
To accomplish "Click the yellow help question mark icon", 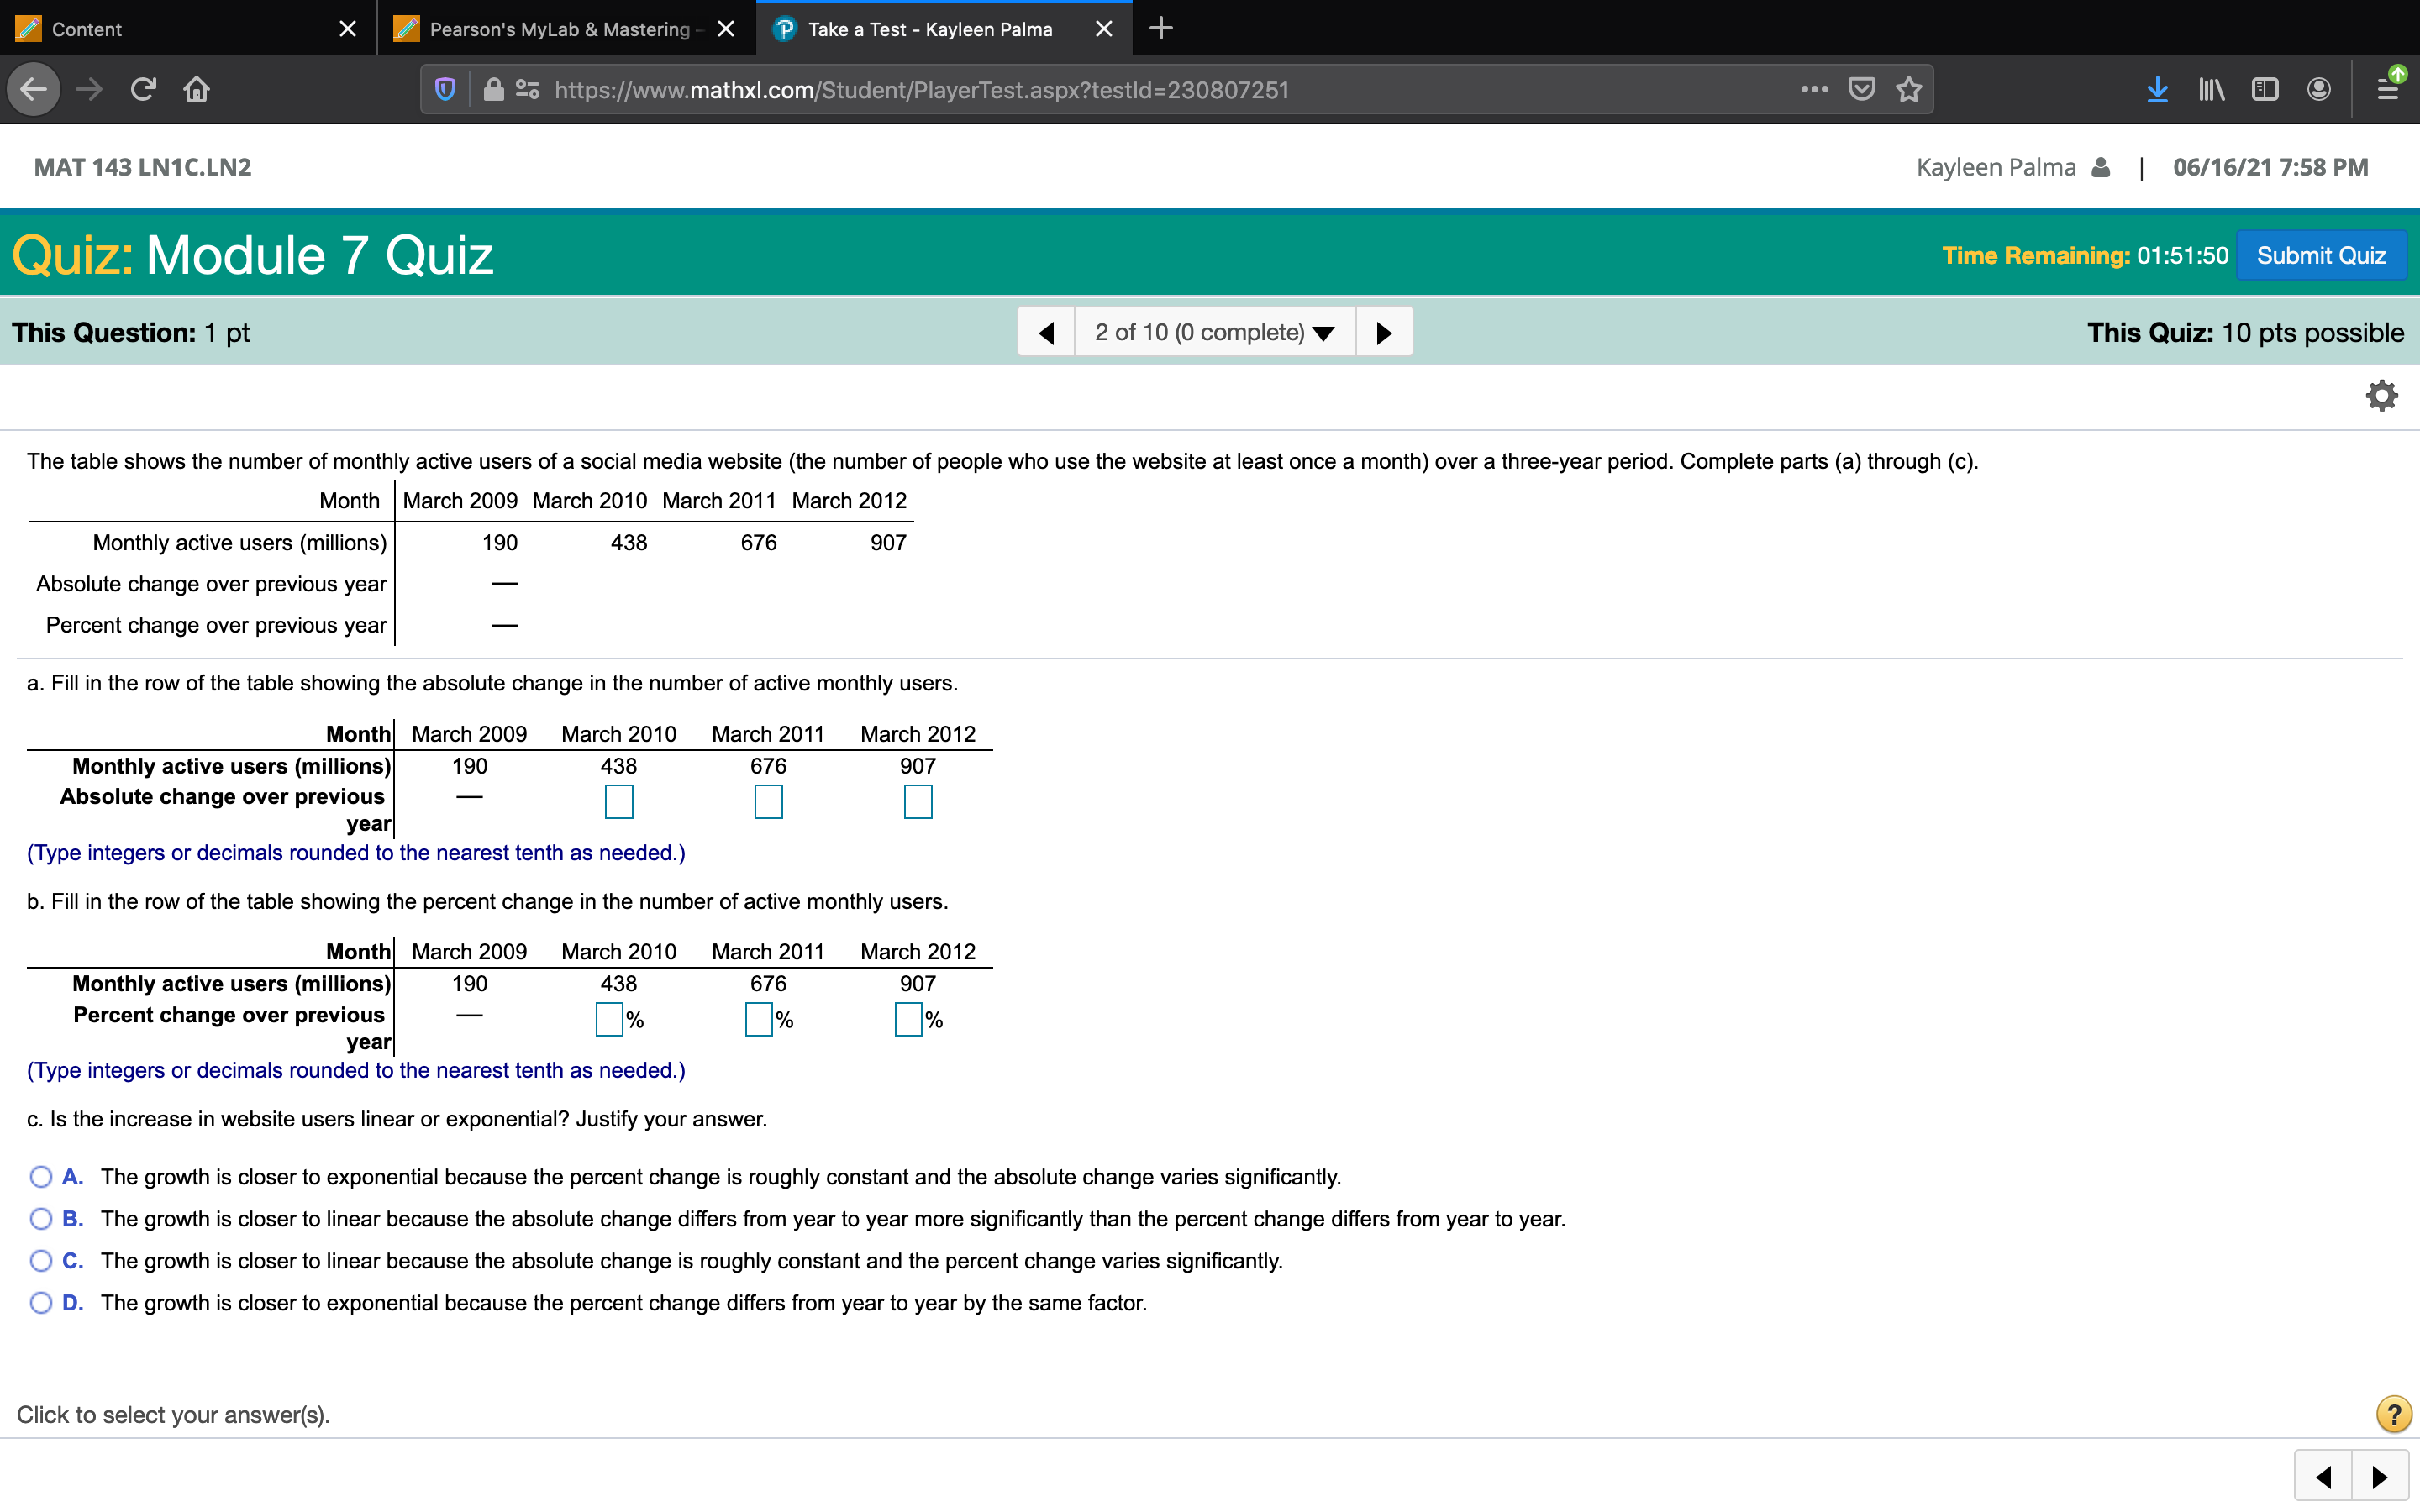I will tap(2393, 1414).
